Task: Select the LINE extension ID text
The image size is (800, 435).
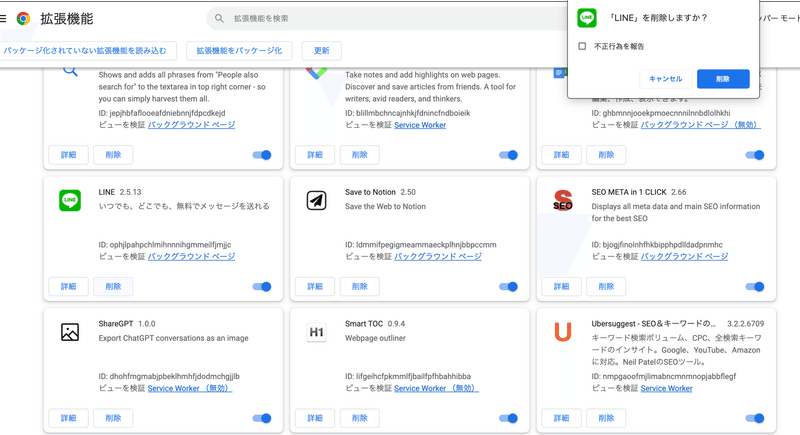Action: click(165, 245)
